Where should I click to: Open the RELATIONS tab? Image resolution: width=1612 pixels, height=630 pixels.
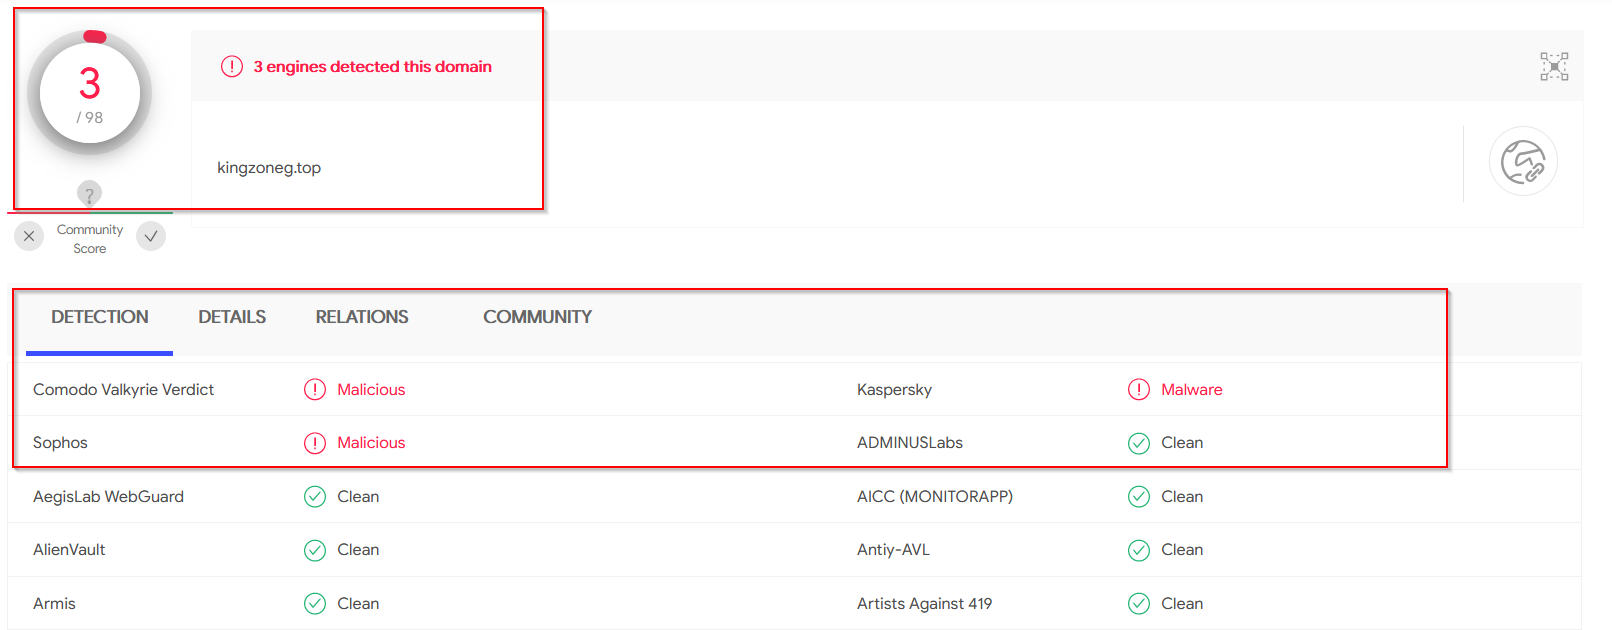pyautogui.click(x=362, y=317)
